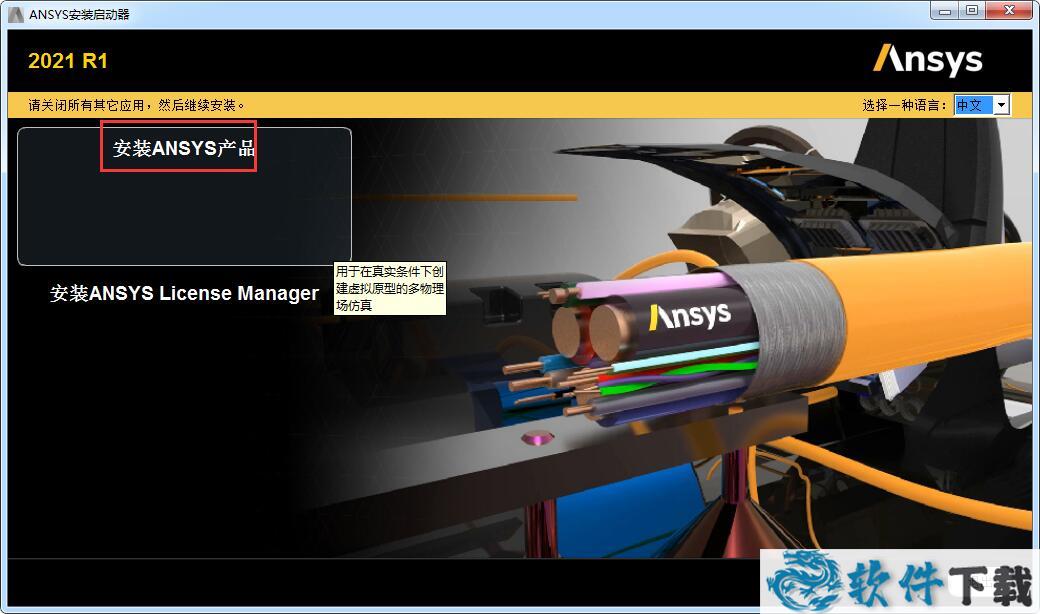Click the Ansys logo in the header

[927, 60]
